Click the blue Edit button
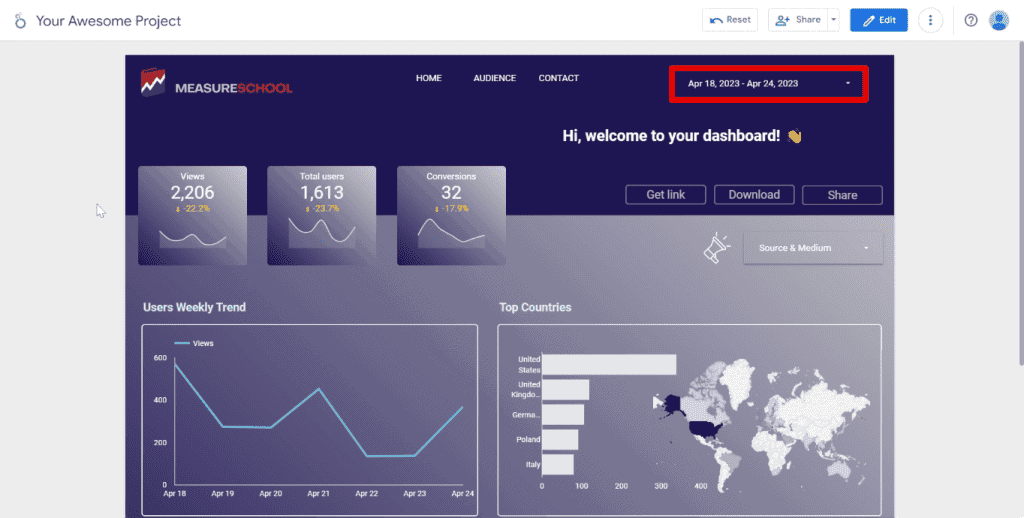 coord(878,20)
